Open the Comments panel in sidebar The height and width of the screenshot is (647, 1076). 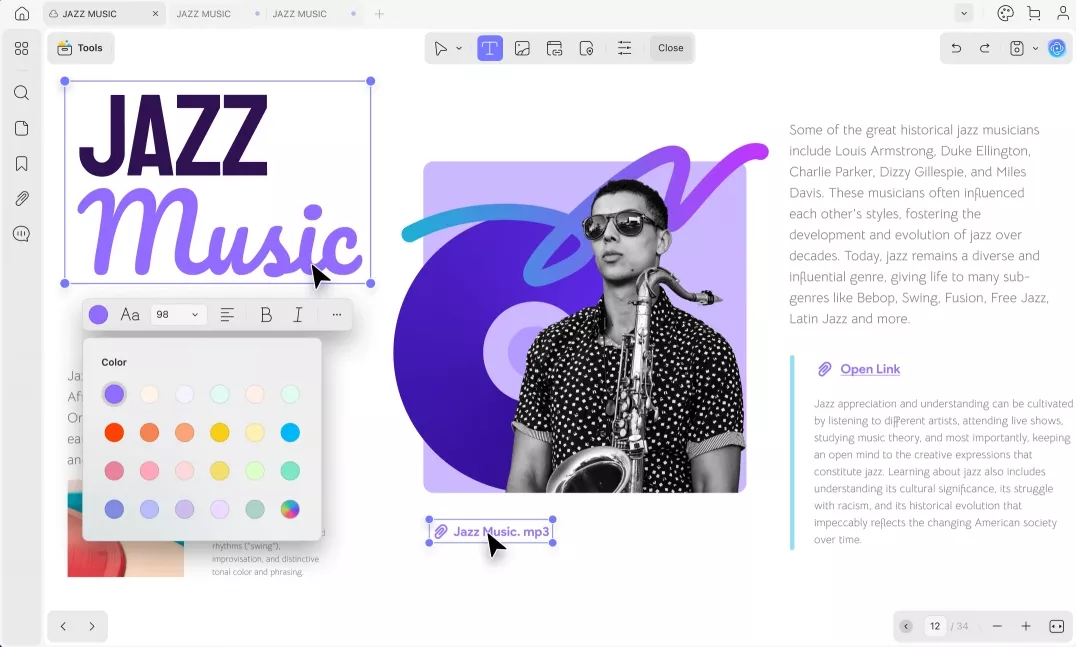[21, 234]
